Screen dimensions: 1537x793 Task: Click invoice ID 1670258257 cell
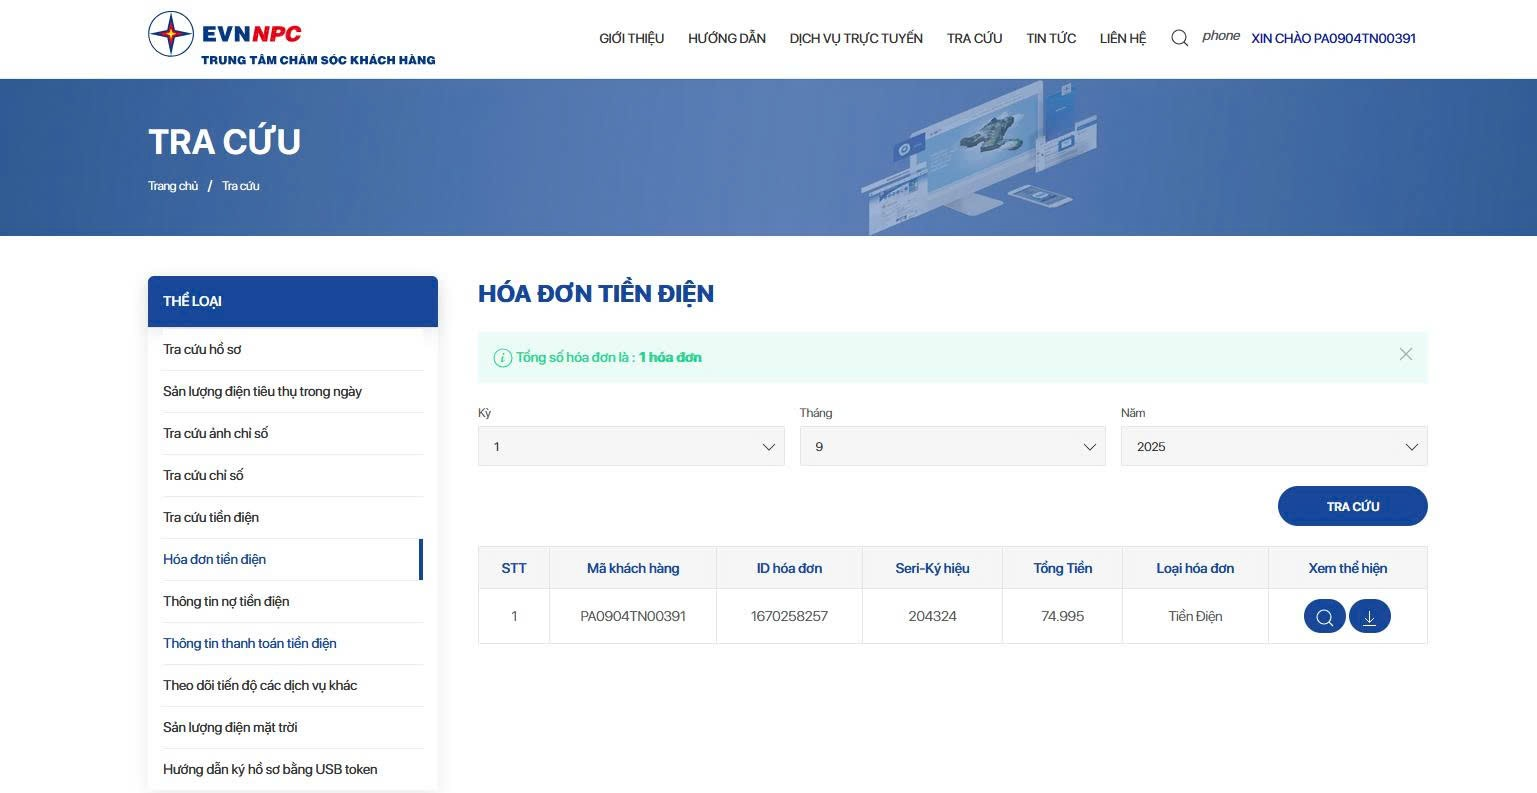point(789,616)
